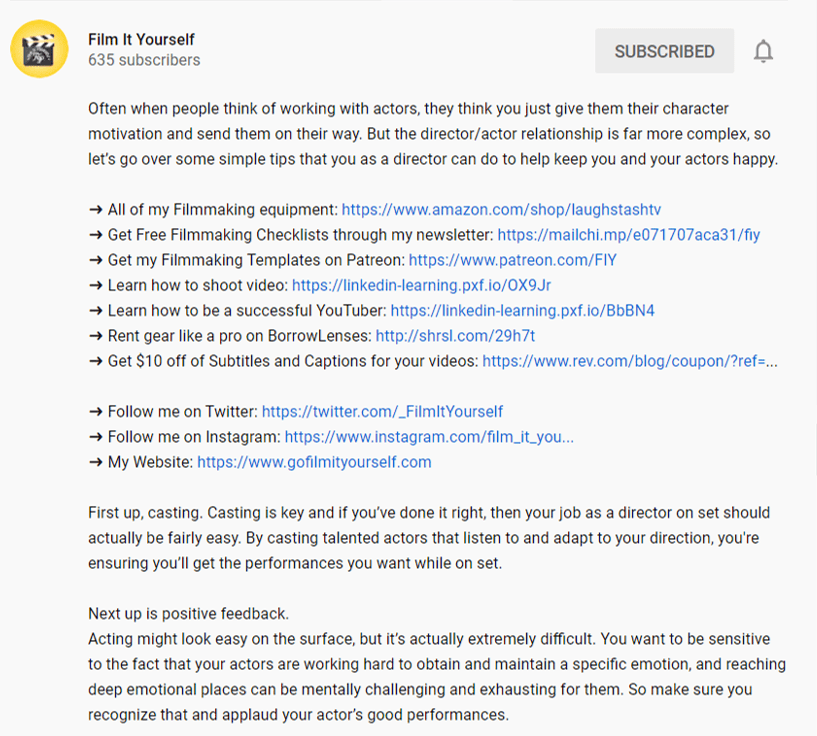Open the Mailchimp newsletter link
Image resolution: width=817 pixels, height=736 pixels.
[628, 235]
